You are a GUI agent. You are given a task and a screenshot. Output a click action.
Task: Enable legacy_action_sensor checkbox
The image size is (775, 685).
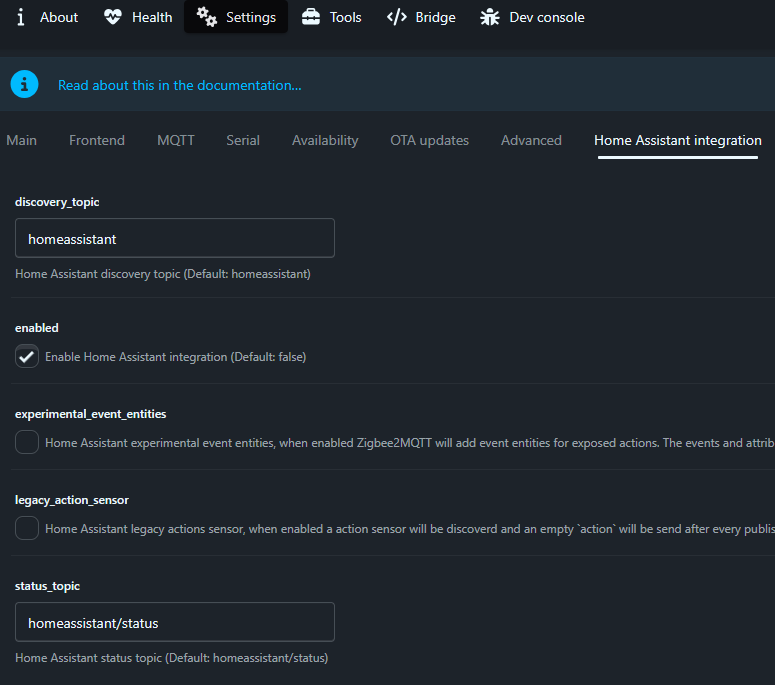(x=27, y=529)
